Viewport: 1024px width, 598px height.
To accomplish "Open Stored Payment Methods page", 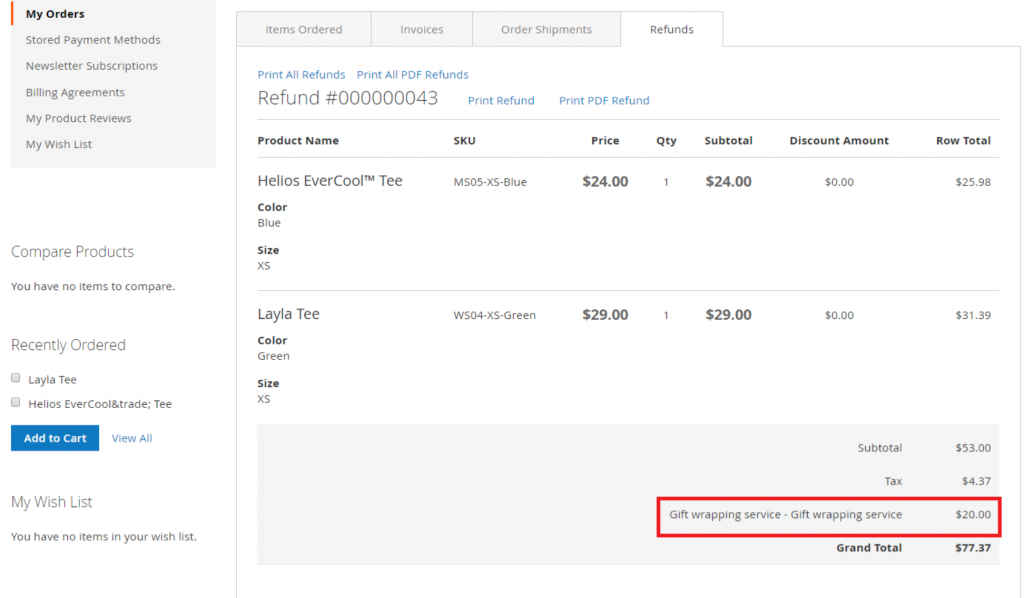I will [93, 40].
